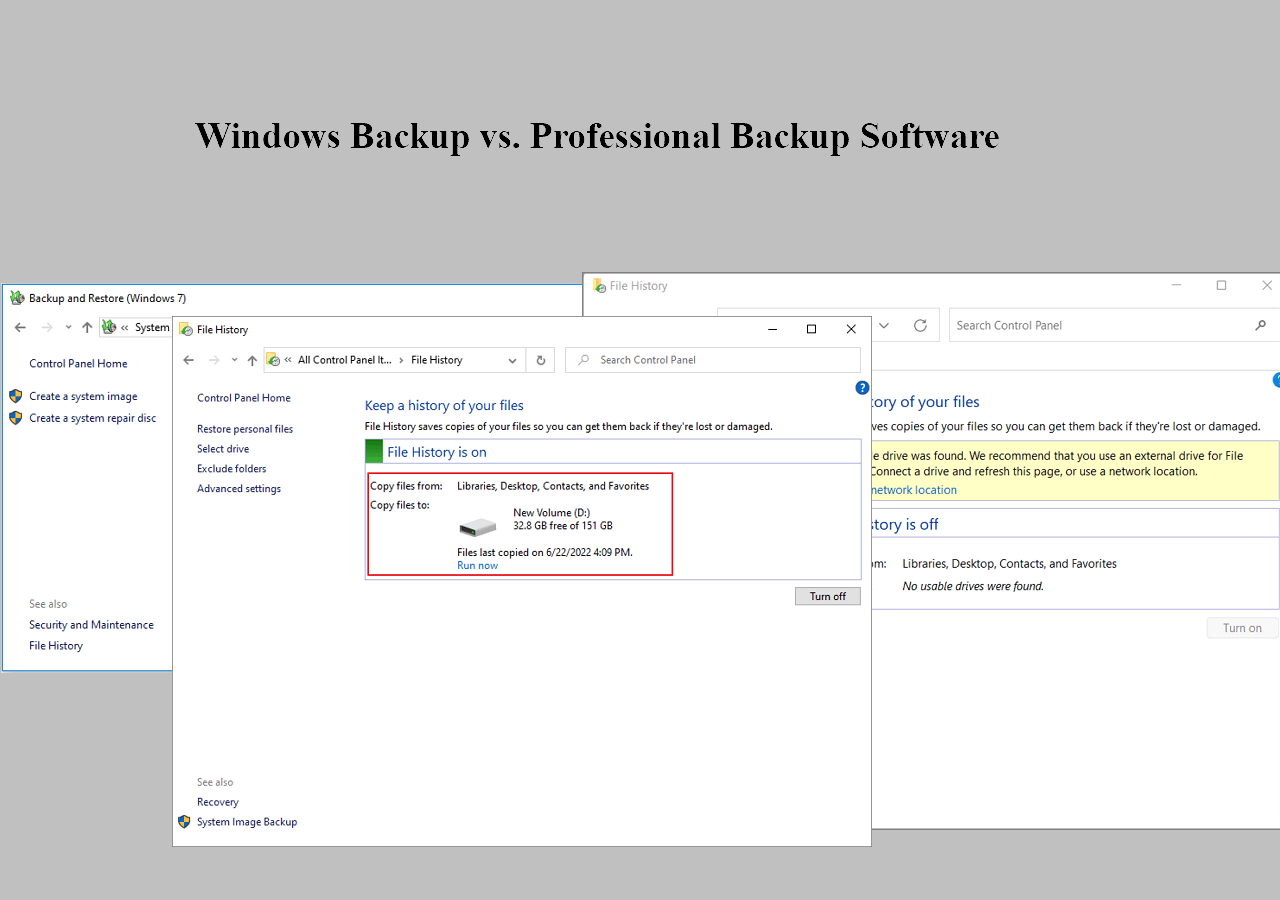Click the "Copy files from:" label

pos(407,486)
